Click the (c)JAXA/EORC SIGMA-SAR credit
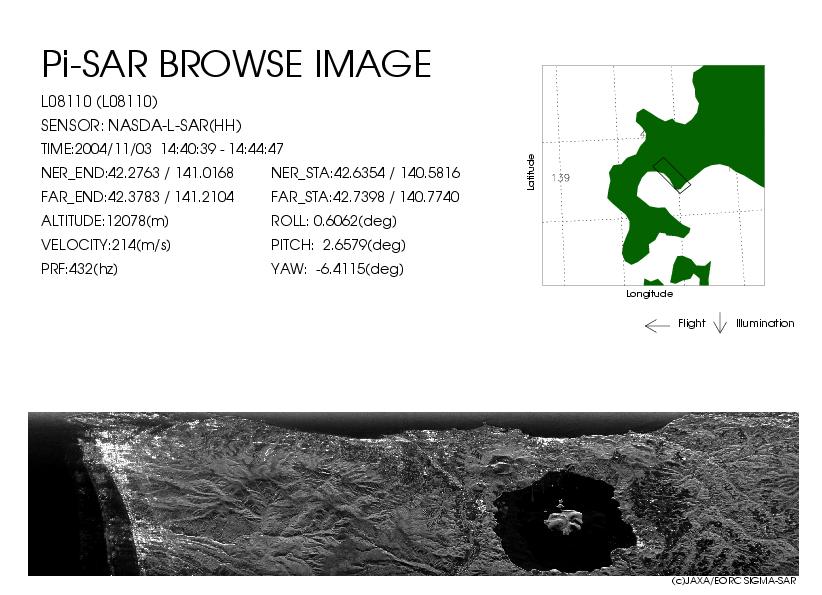This screenshot has height=595, width=822. coord(734,581)
